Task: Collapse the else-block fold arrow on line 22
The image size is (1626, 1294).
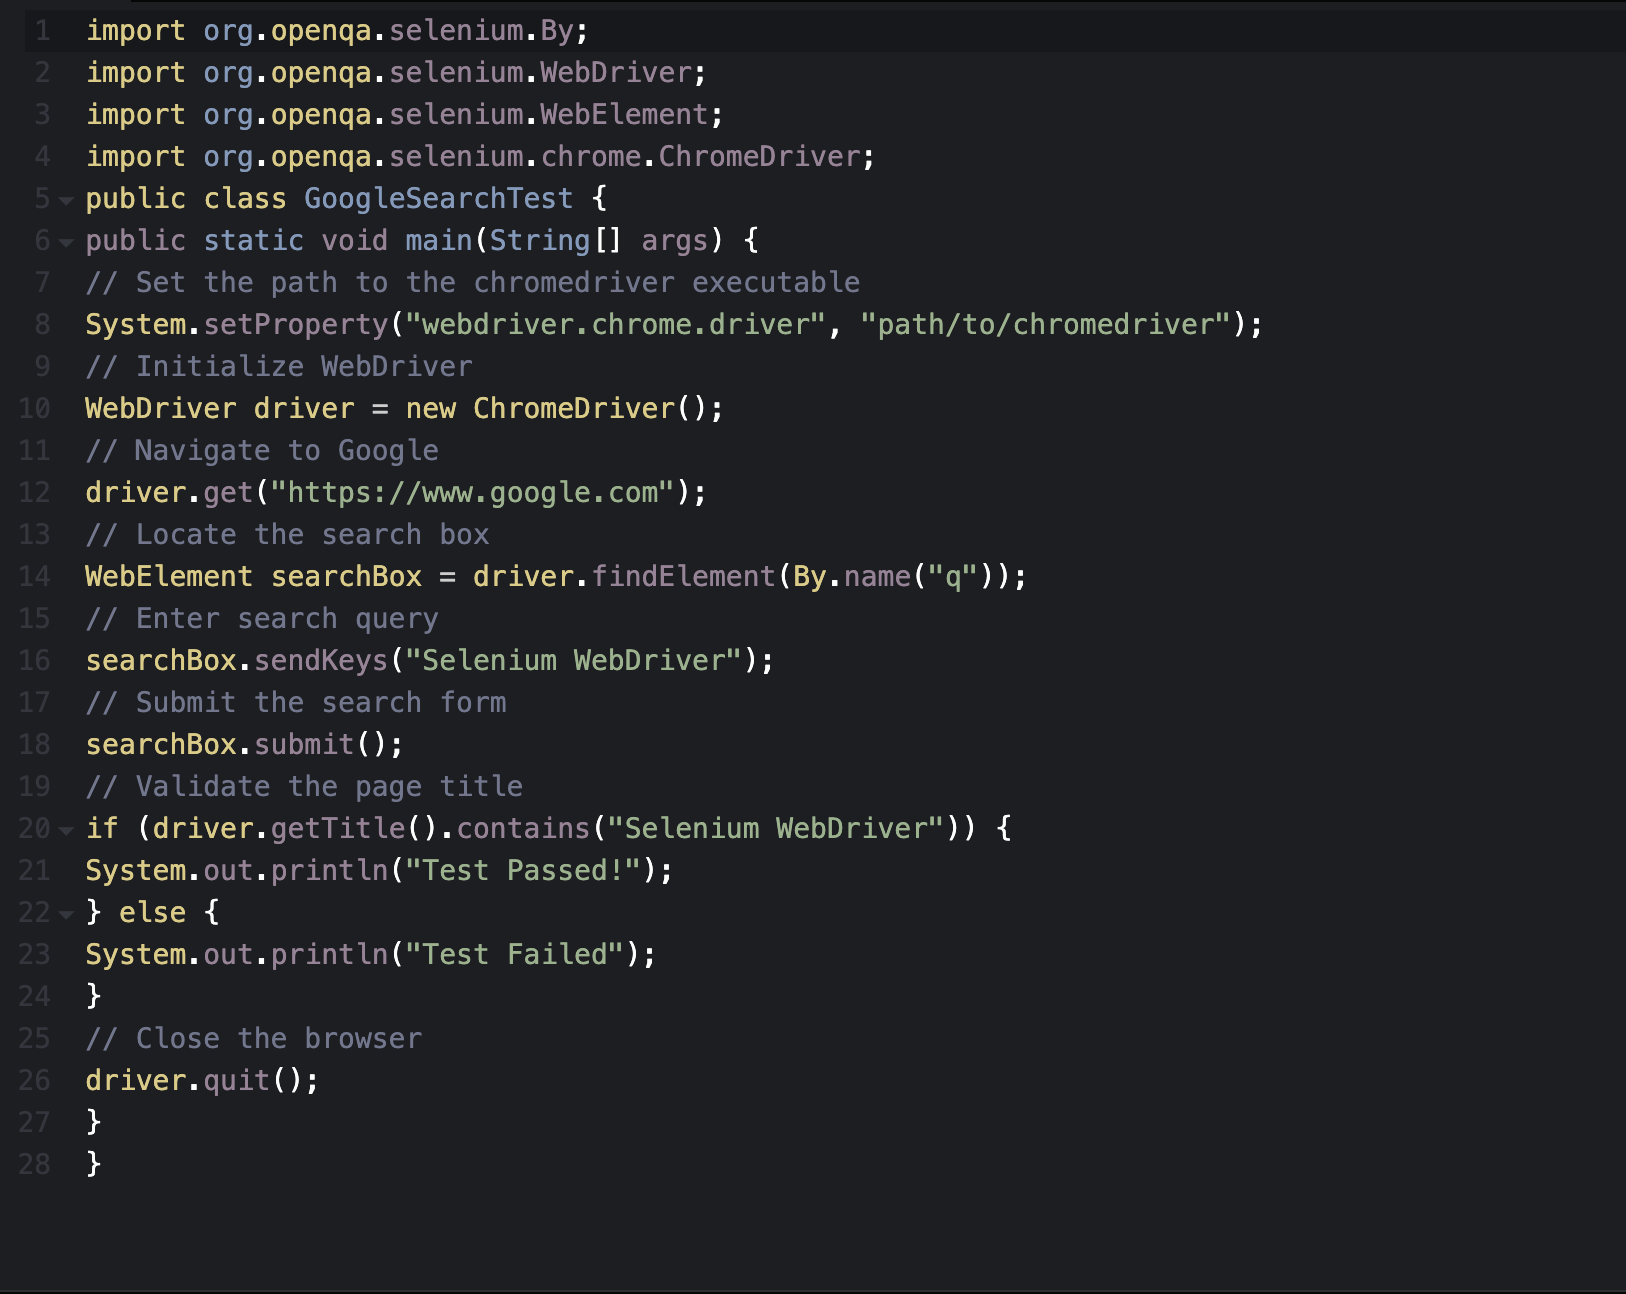Action: 66,914
